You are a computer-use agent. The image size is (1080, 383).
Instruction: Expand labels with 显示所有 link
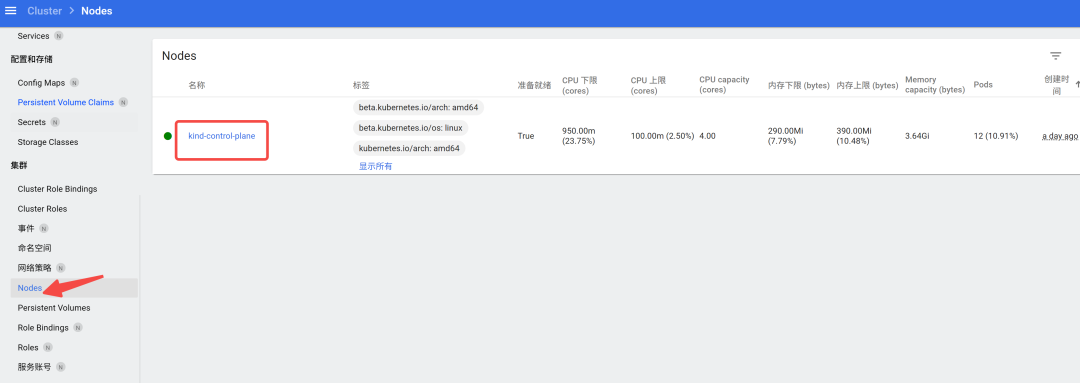tap(375, 167)
